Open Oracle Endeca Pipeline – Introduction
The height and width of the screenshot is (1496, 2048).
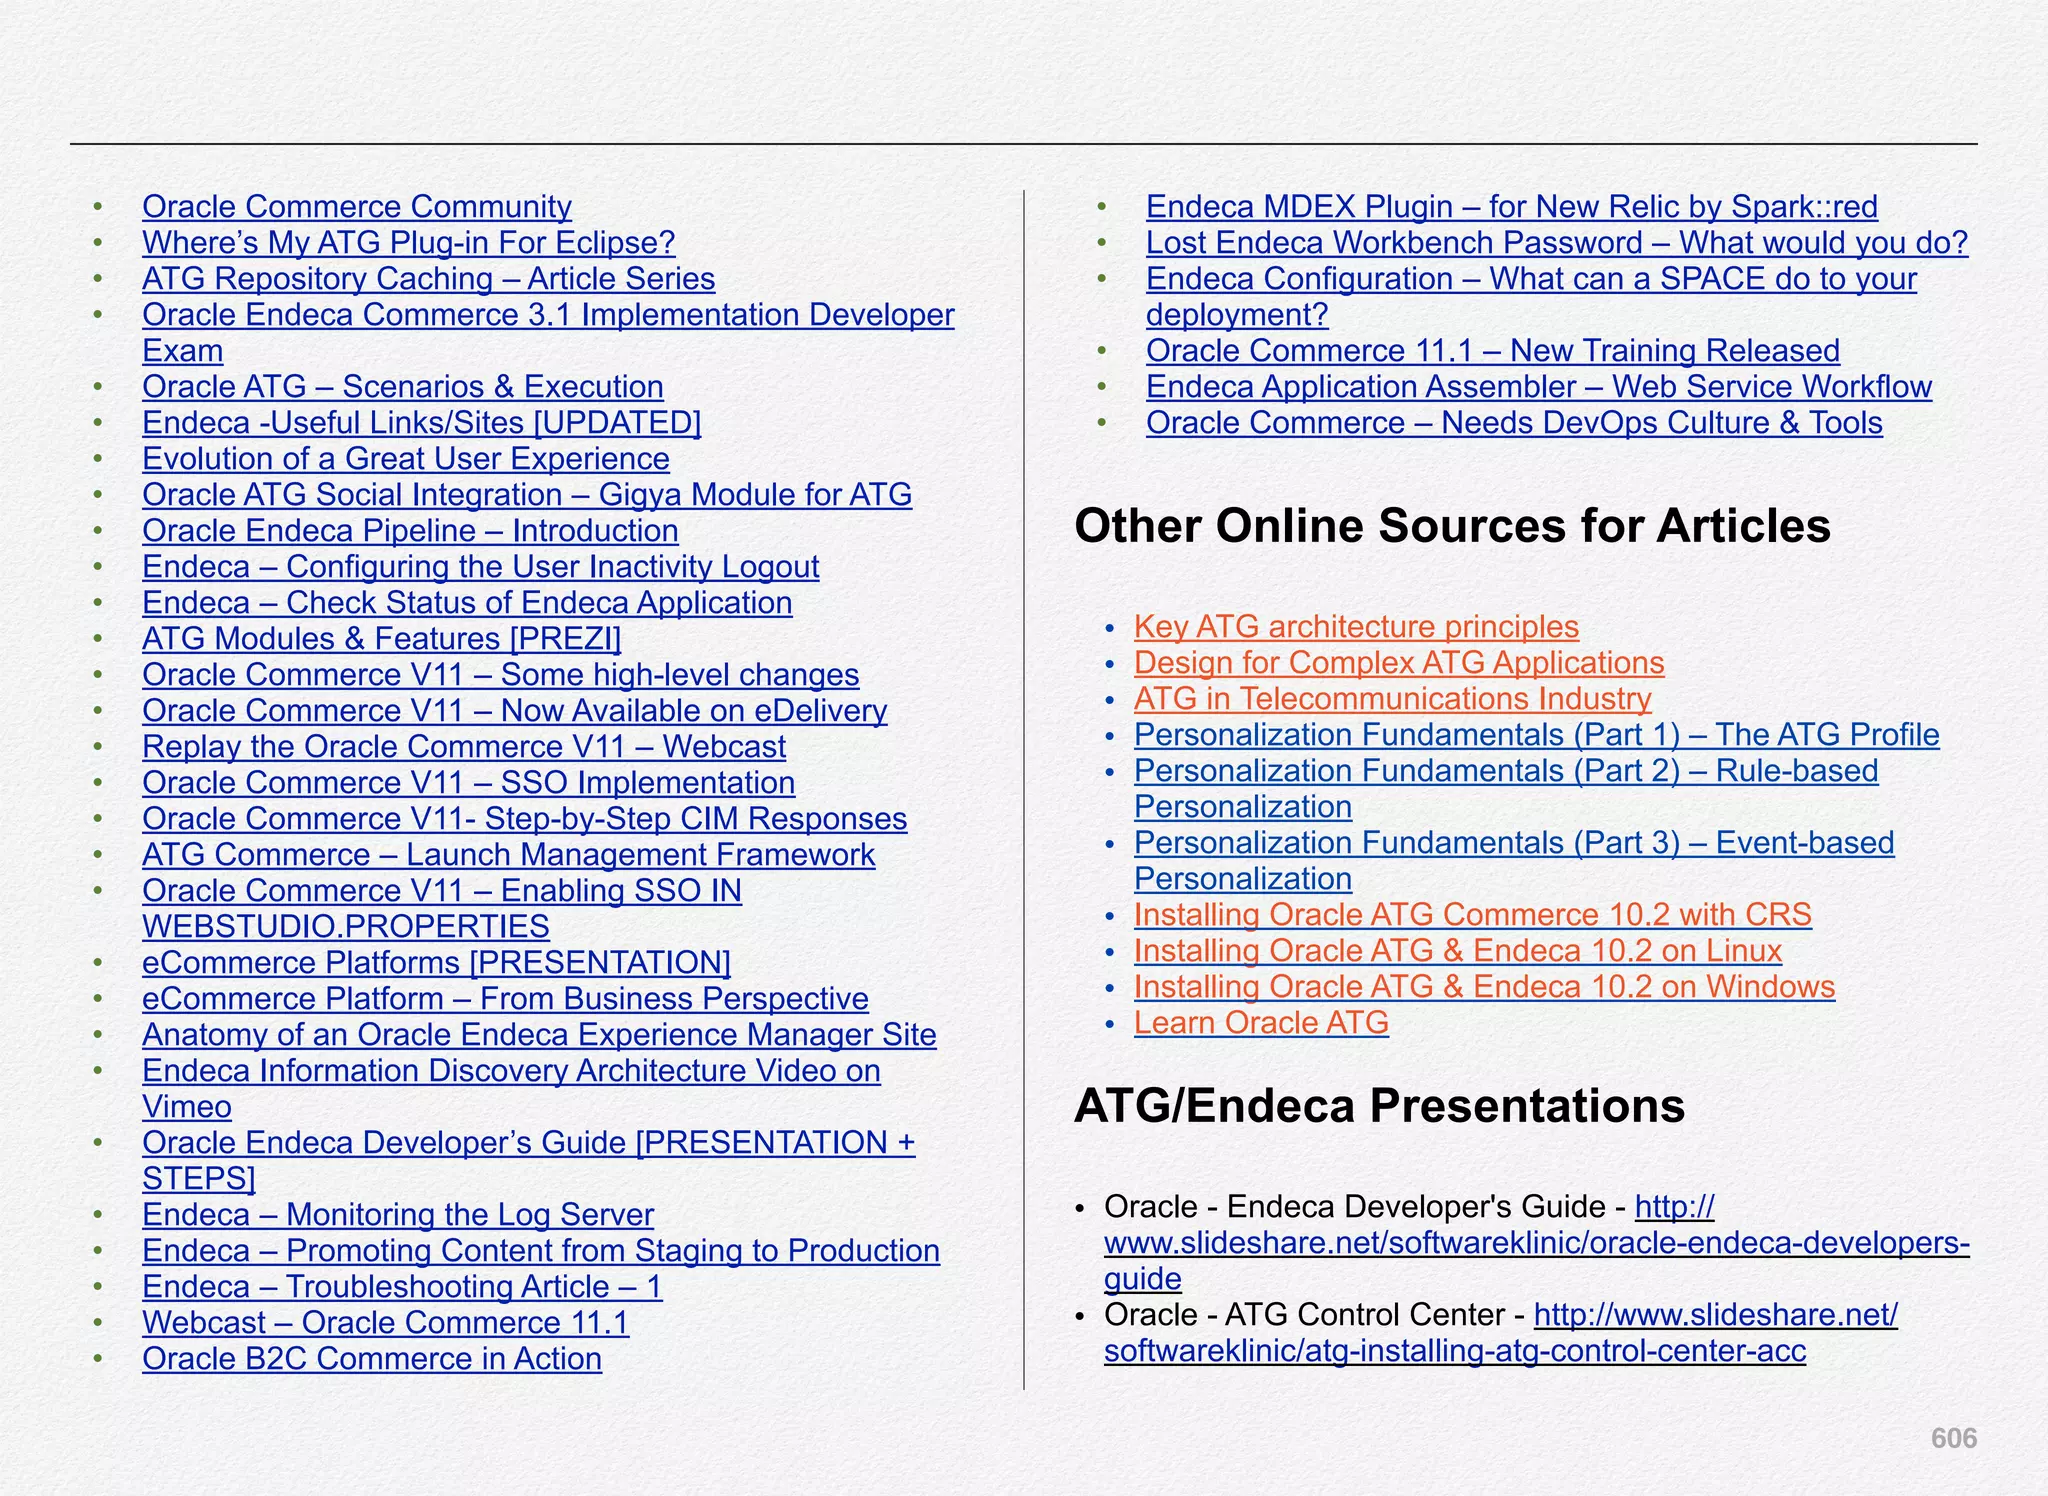[410, 531]
